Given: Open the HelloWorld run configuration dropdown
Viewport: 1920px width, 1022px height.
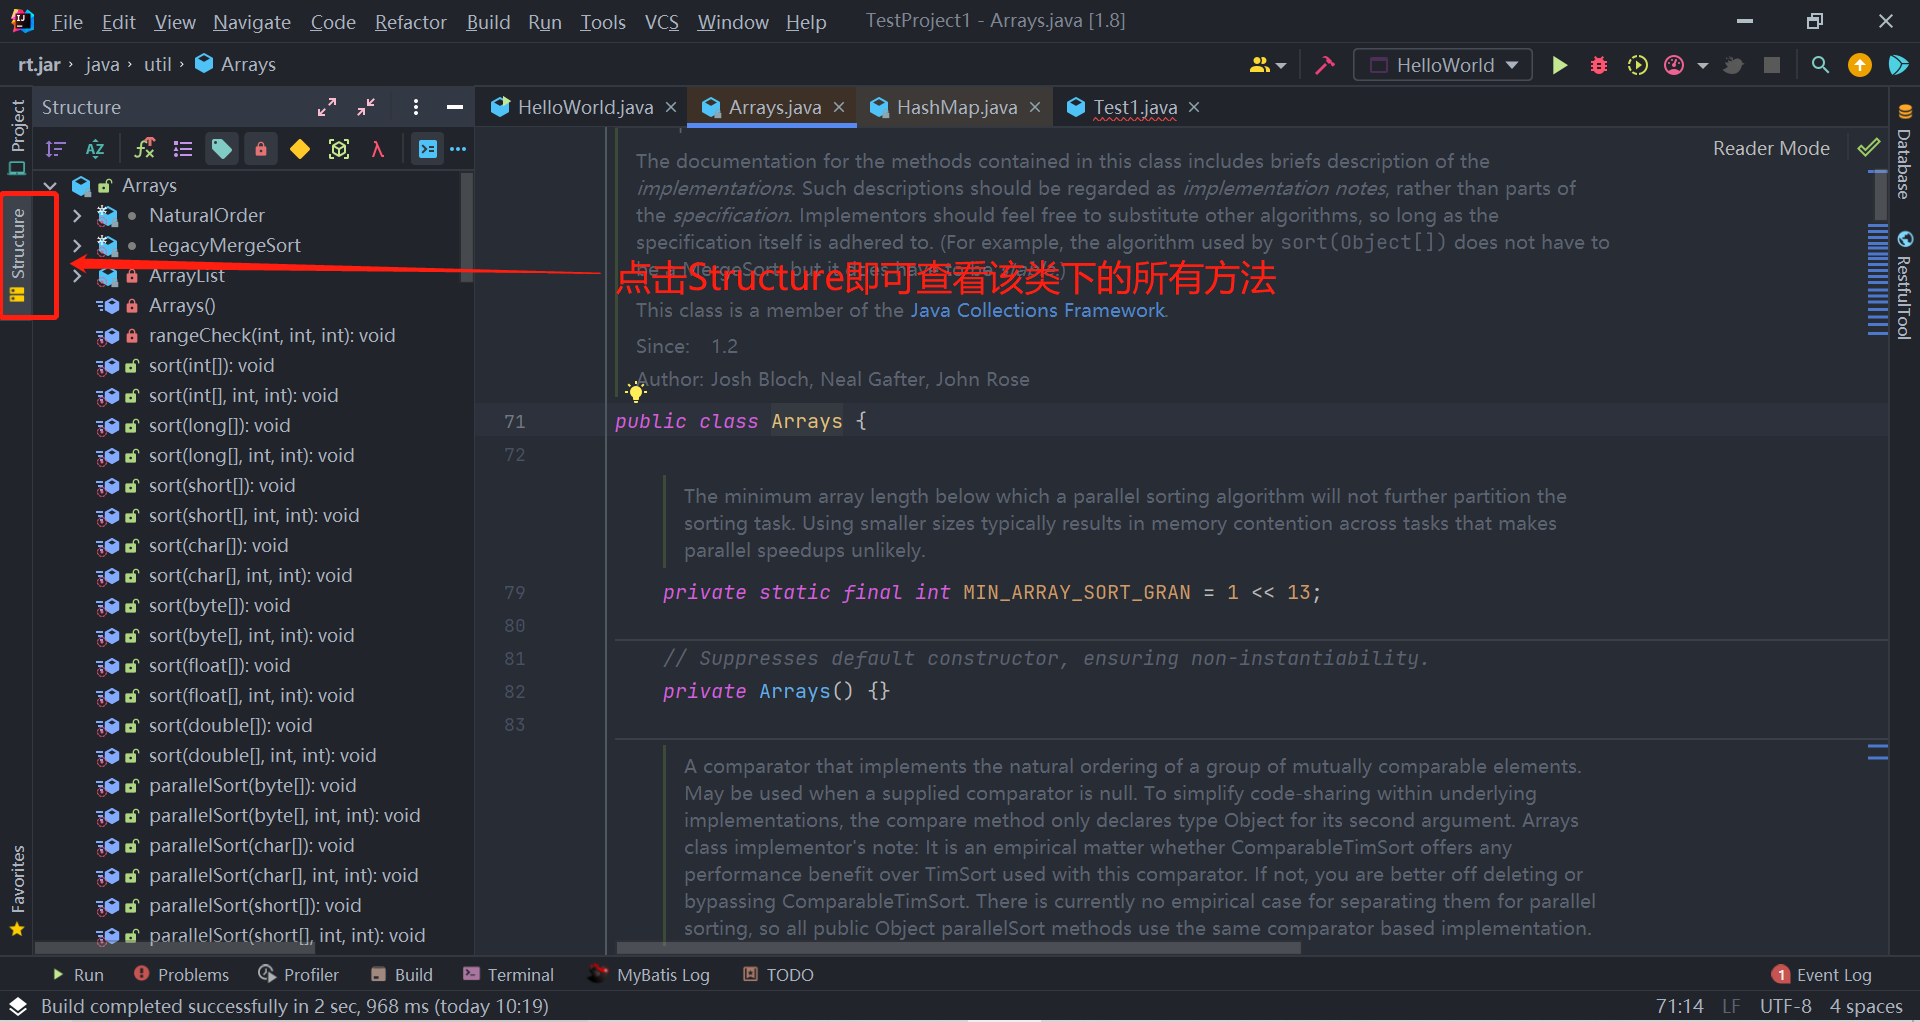Looking at the screenshot, I should tap(1442, 65).
